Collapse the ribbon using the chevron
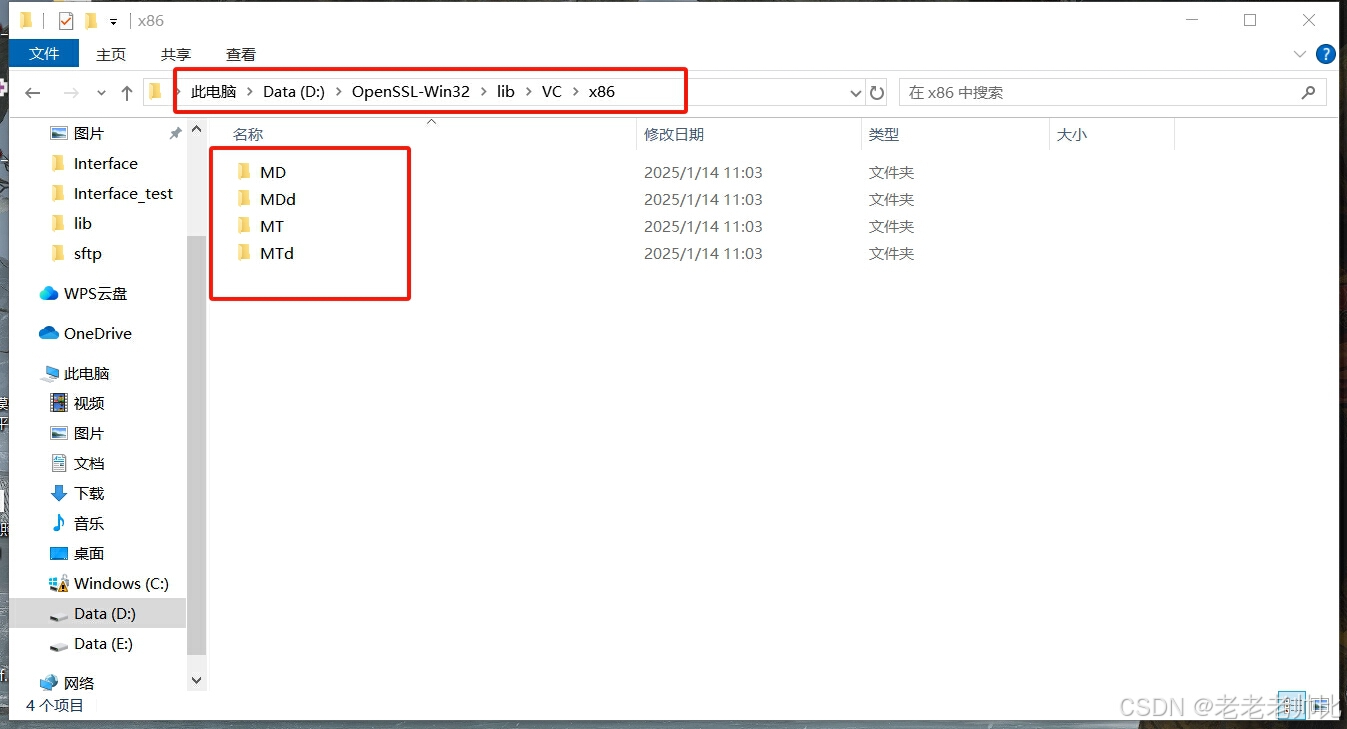The image size is (1347, 729). tap(1299, 54)
